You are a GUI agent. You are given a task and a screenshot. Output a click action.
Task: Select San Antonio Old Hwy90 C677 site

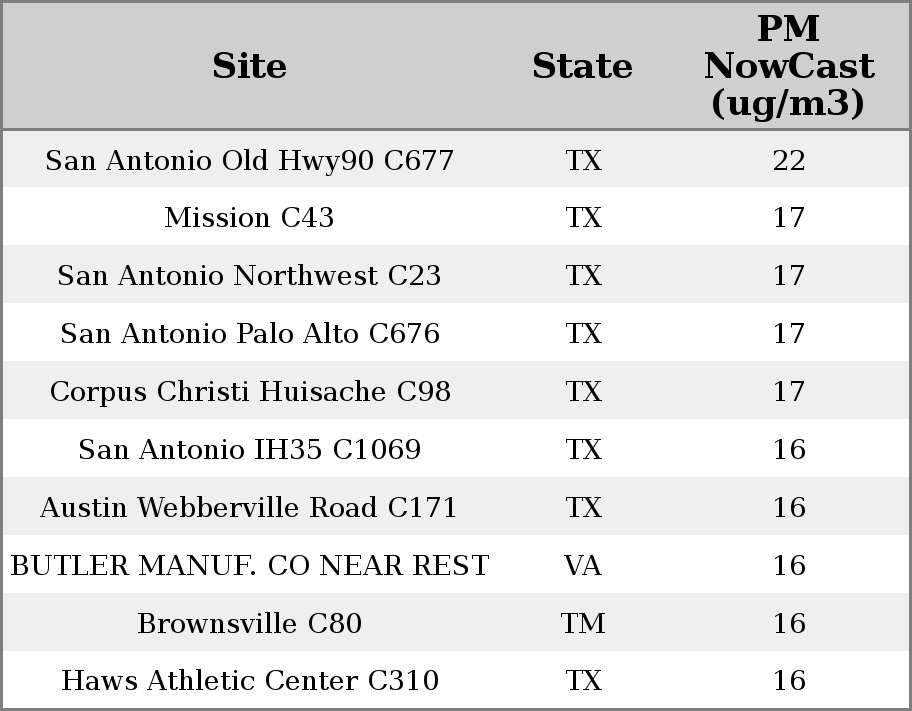[249, 160]
